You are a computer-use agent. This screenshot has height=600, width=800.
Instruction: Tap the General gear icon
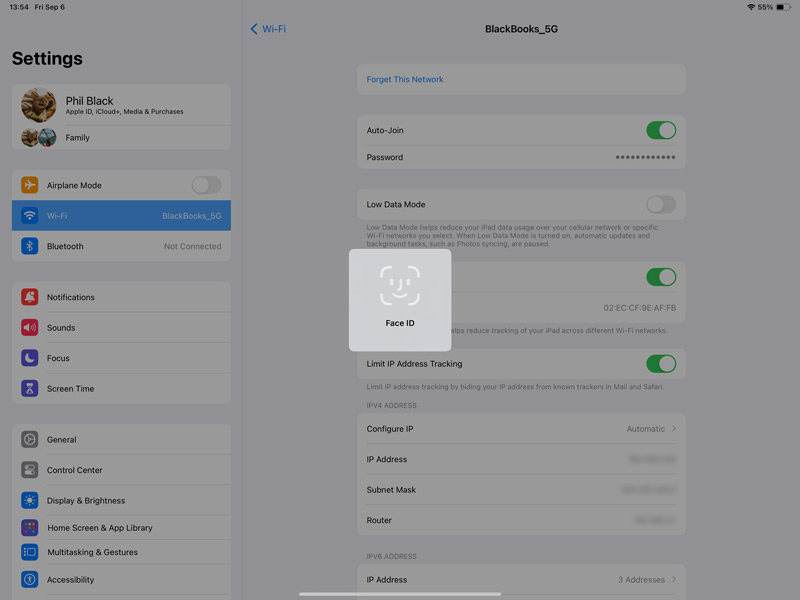pyautogui.click(x=30, y=439)
